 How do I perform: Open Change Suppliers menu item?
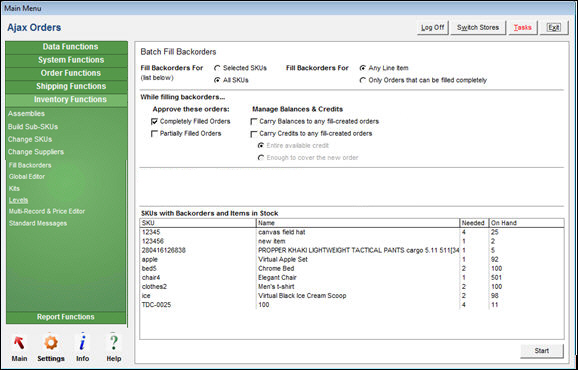[x=36, y=152]
